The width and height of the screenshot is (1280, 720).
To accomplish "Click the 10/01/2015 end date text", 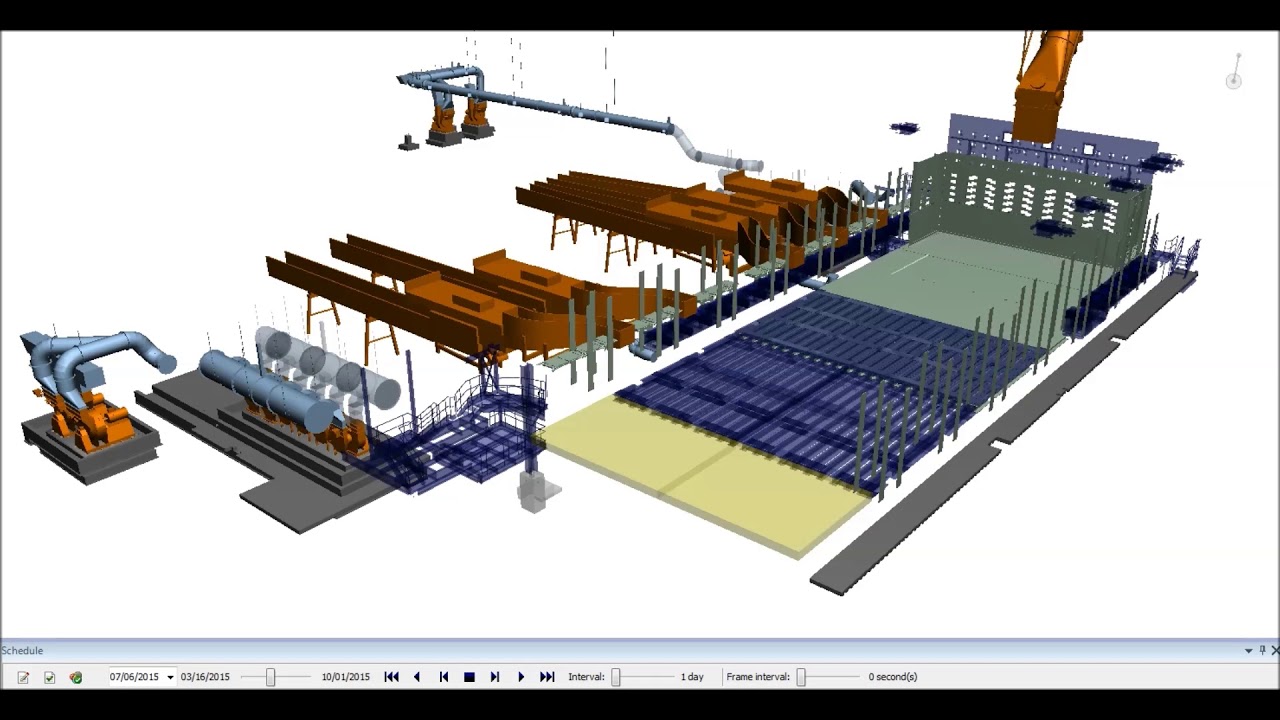I will (346, 677).
